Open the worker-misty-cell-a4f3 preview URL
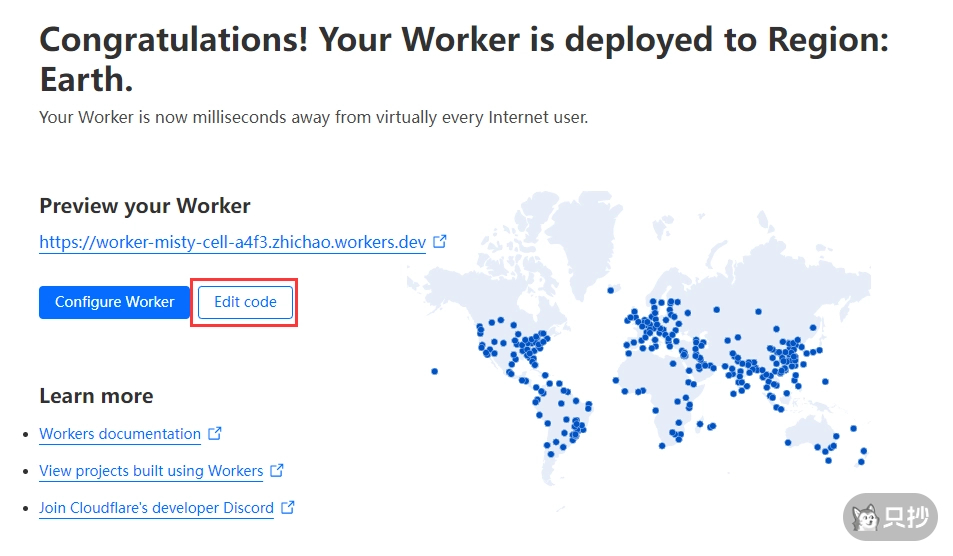The image size is (953, 556). (x=232, y=242)
